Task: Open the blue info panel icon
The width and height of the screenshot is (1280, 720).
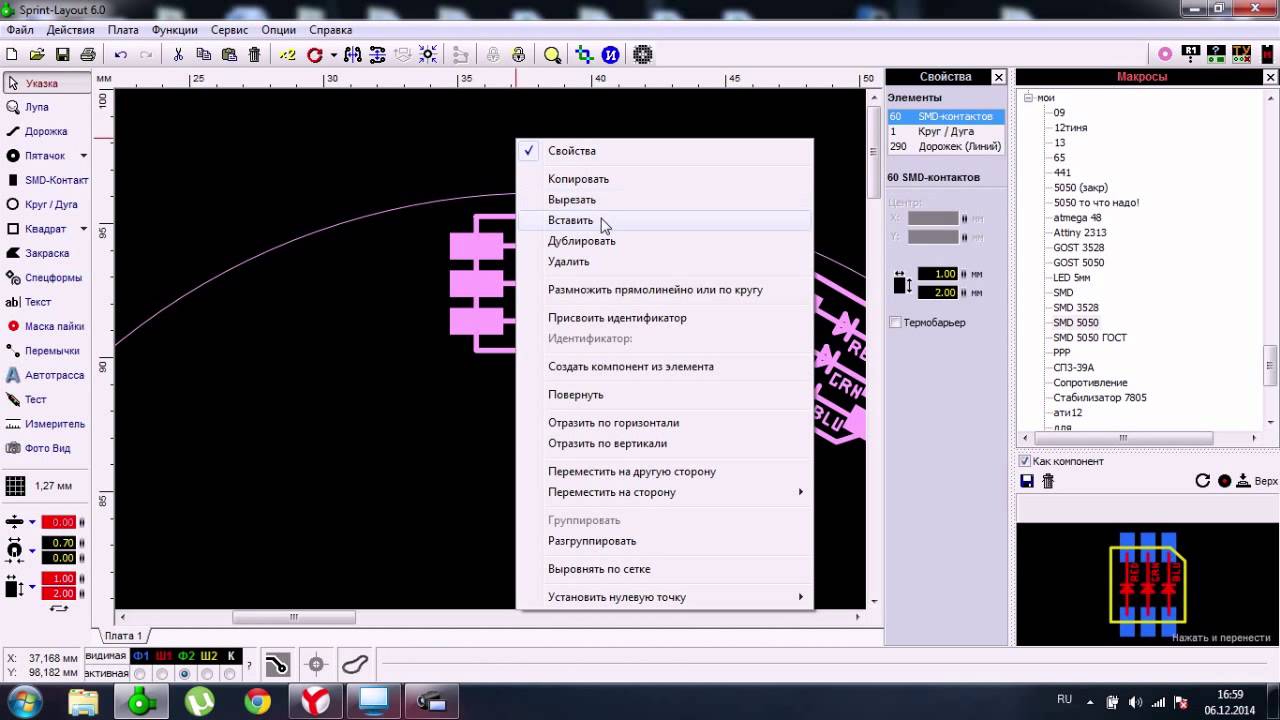Action: pos(610,55)
